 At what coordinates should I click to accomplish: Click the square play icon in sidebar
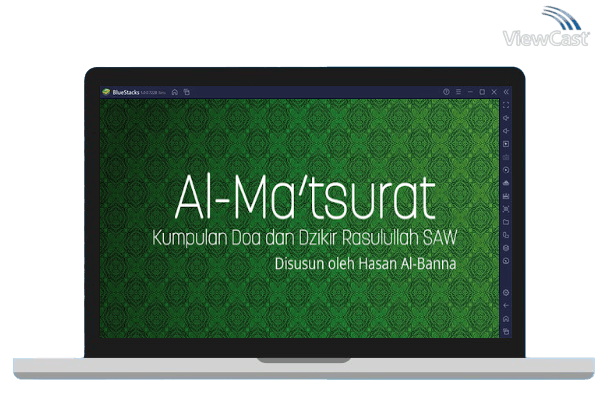(x=506, y=144)
